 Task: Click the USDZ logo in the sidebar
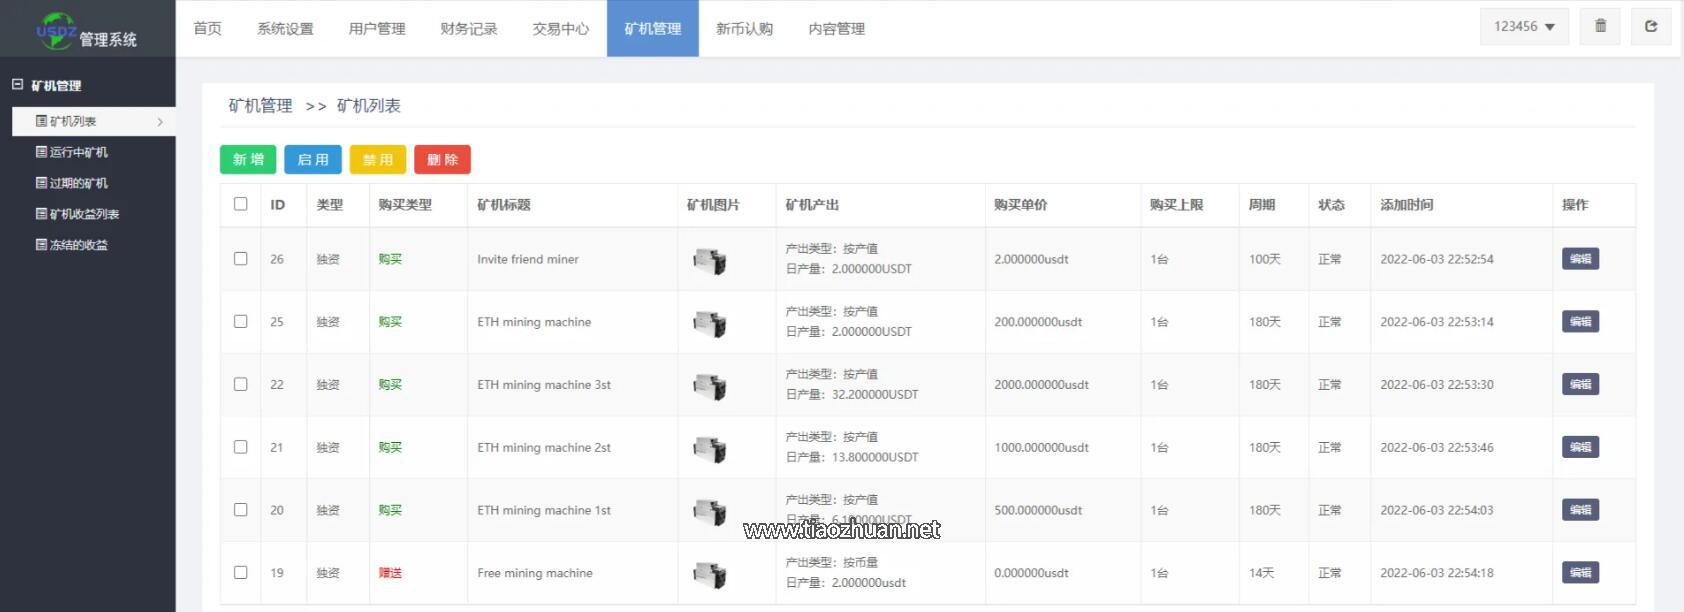click(57, 30)
